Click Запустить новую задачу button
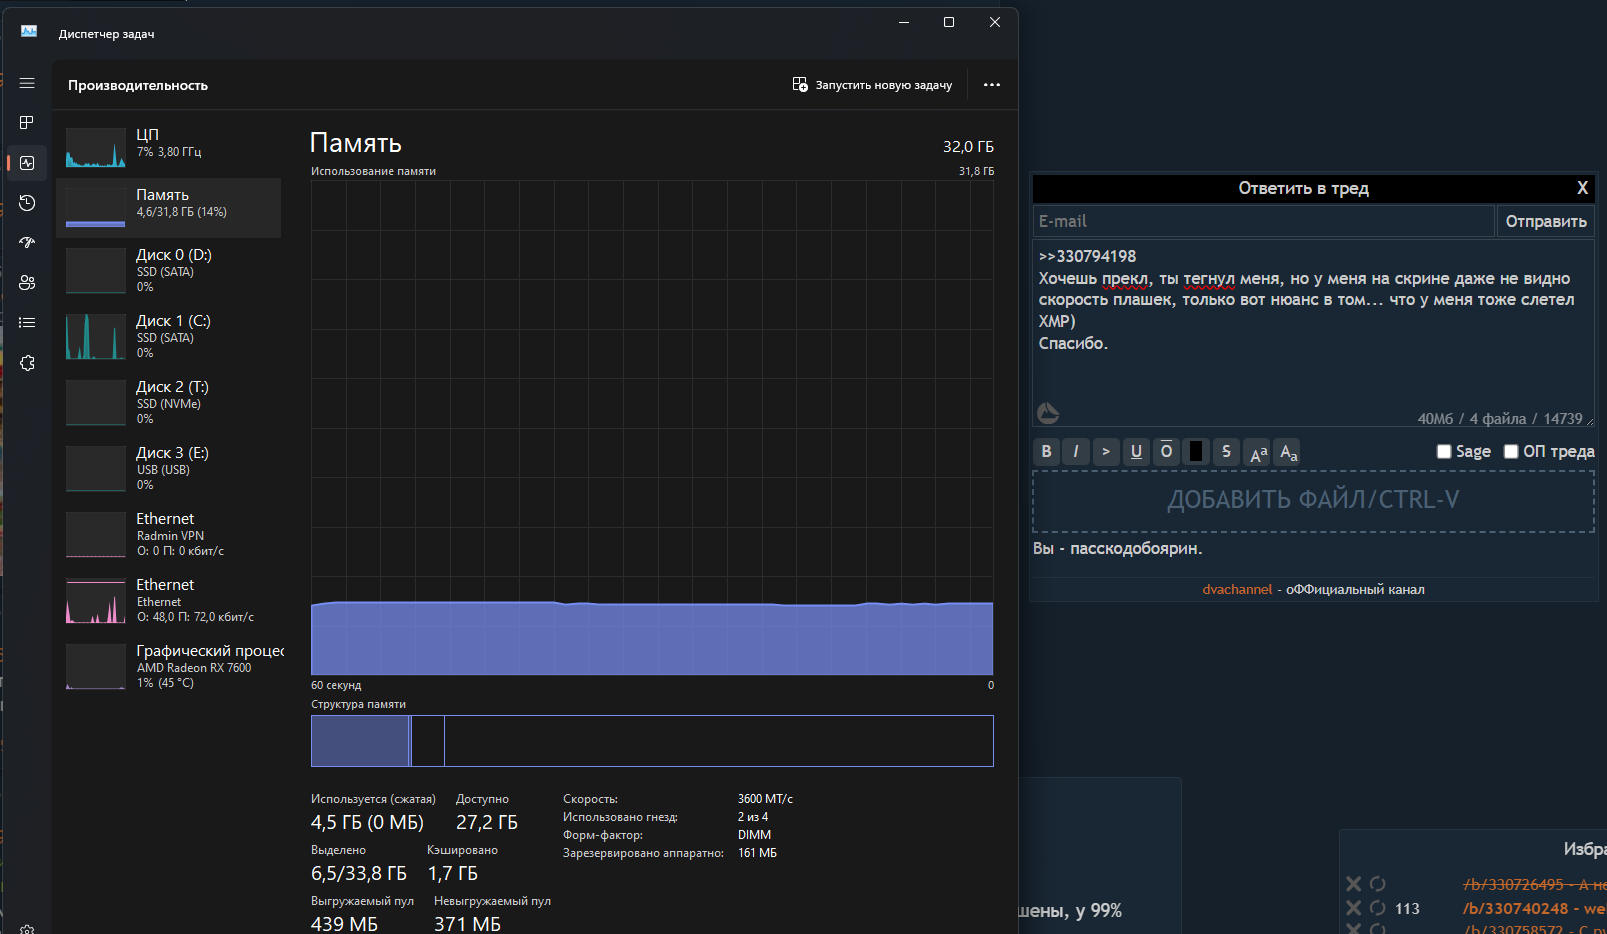 [x=872, y=85]
